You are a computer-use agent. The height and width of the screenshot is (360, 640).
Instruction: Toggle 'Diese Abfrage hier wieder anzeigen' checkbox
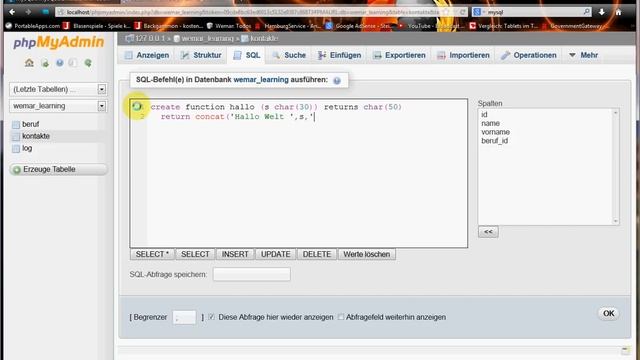pos(212,317)
